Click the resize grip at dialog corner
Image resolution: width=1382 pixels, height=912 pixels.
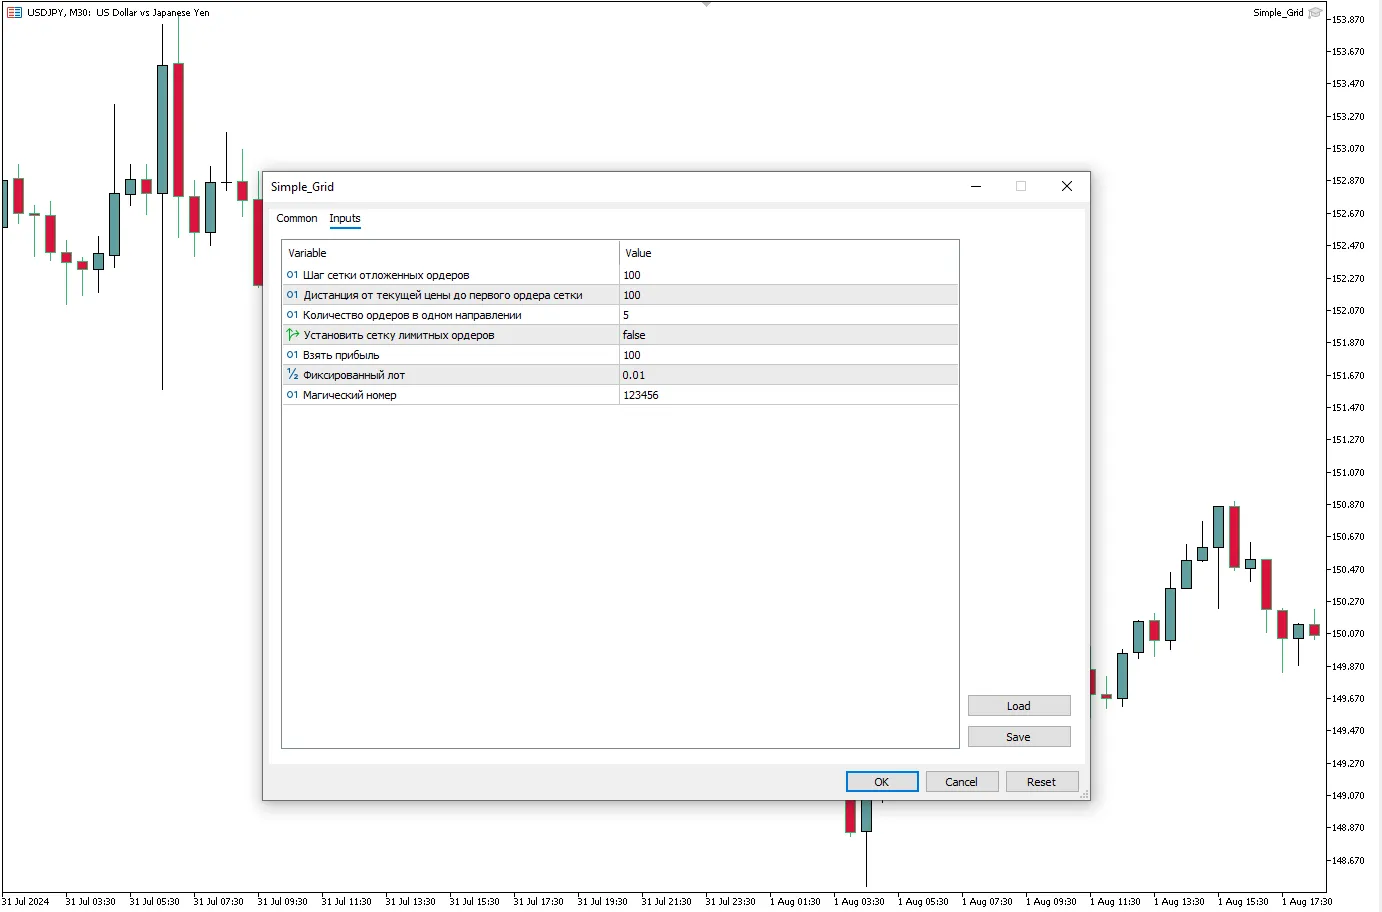coord(1084,795)
